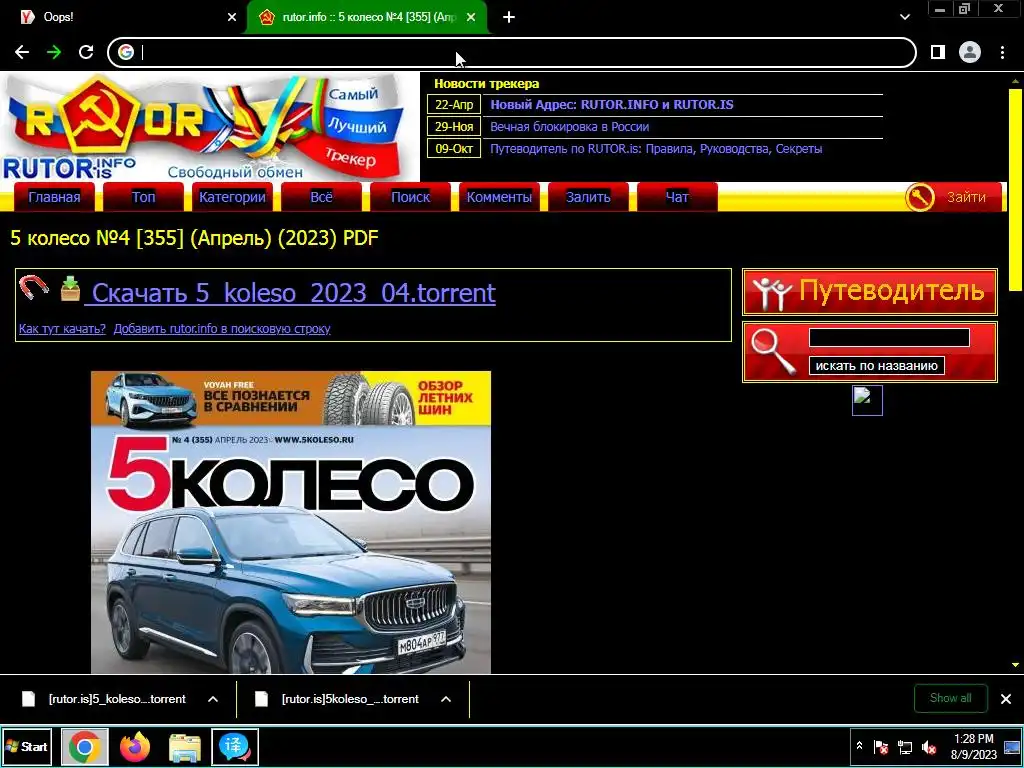Open File Explorer from the taskbar
This screenshot has width=1024, height=768.
(x=185, y=747)
